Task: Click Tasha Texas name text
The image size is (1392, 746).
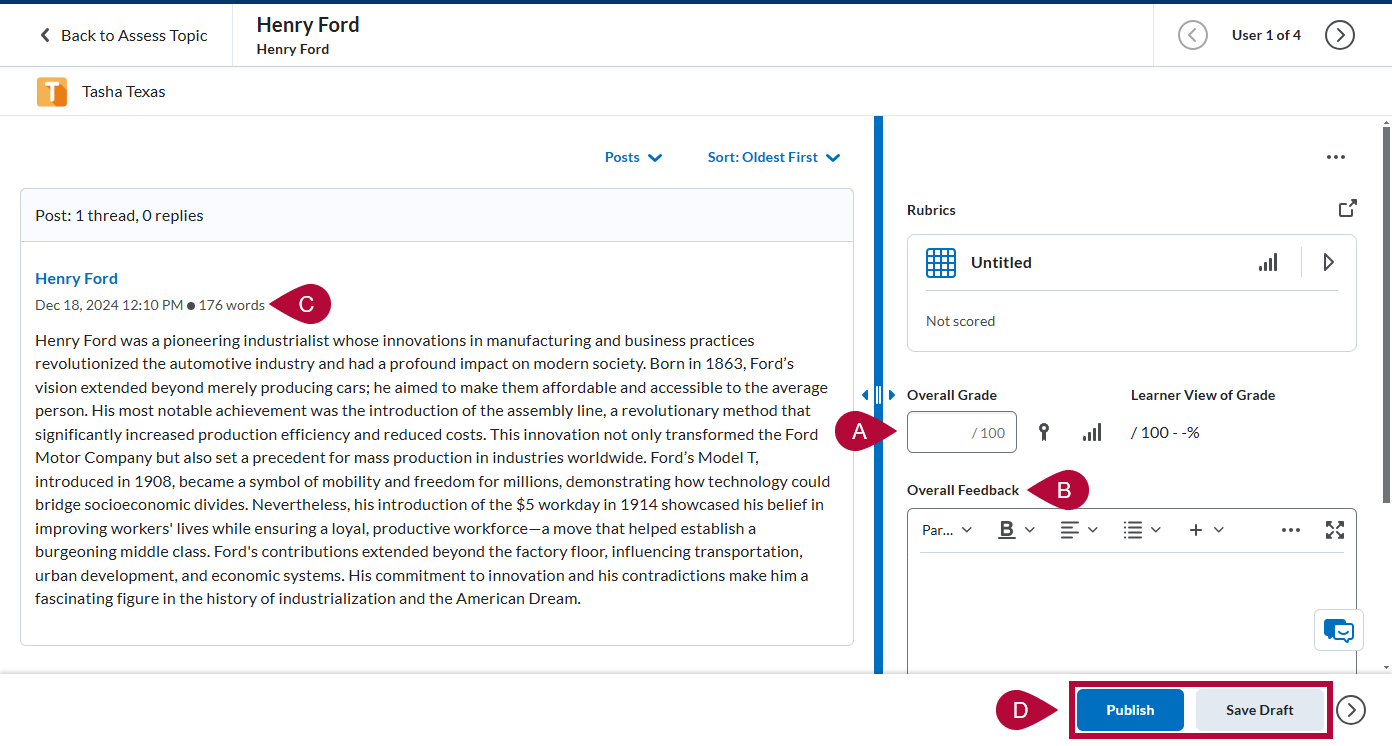Action: tap(124, 91)
